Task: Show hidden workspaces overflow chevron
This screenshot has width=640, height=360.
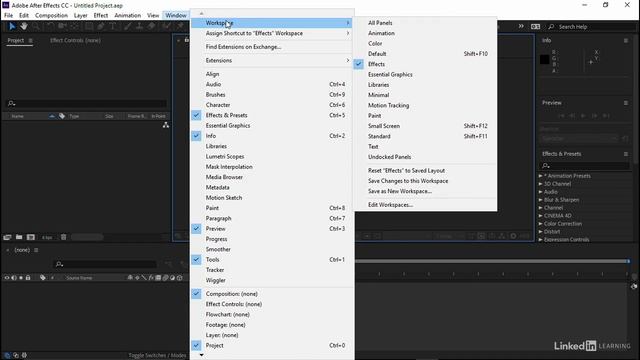Action: click(521, 26)
